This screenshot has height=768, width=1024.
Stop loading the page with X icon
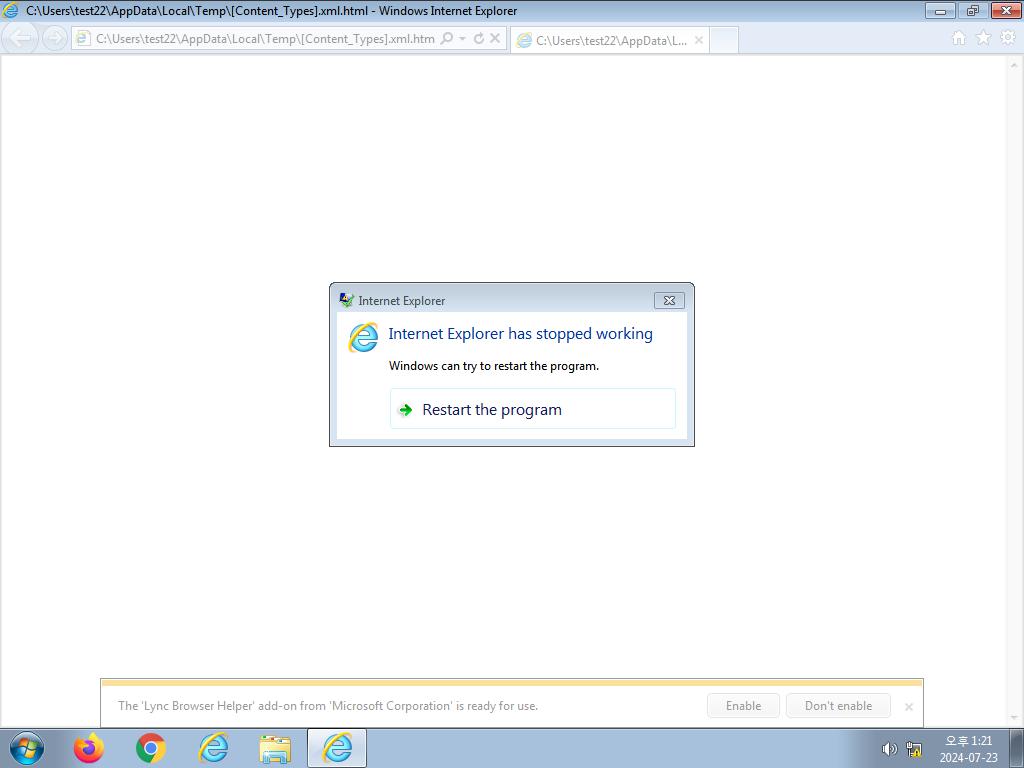point(495,39)
